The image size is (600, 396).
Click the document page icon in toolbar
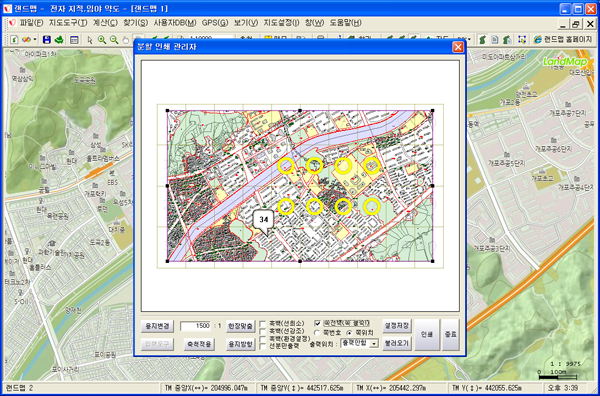click(495, 39)
